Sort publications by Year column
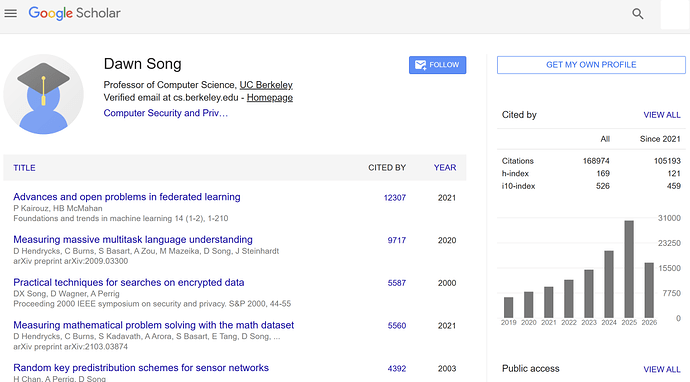Viewport: 690px width, 382px height. click(x=445, y=168)
